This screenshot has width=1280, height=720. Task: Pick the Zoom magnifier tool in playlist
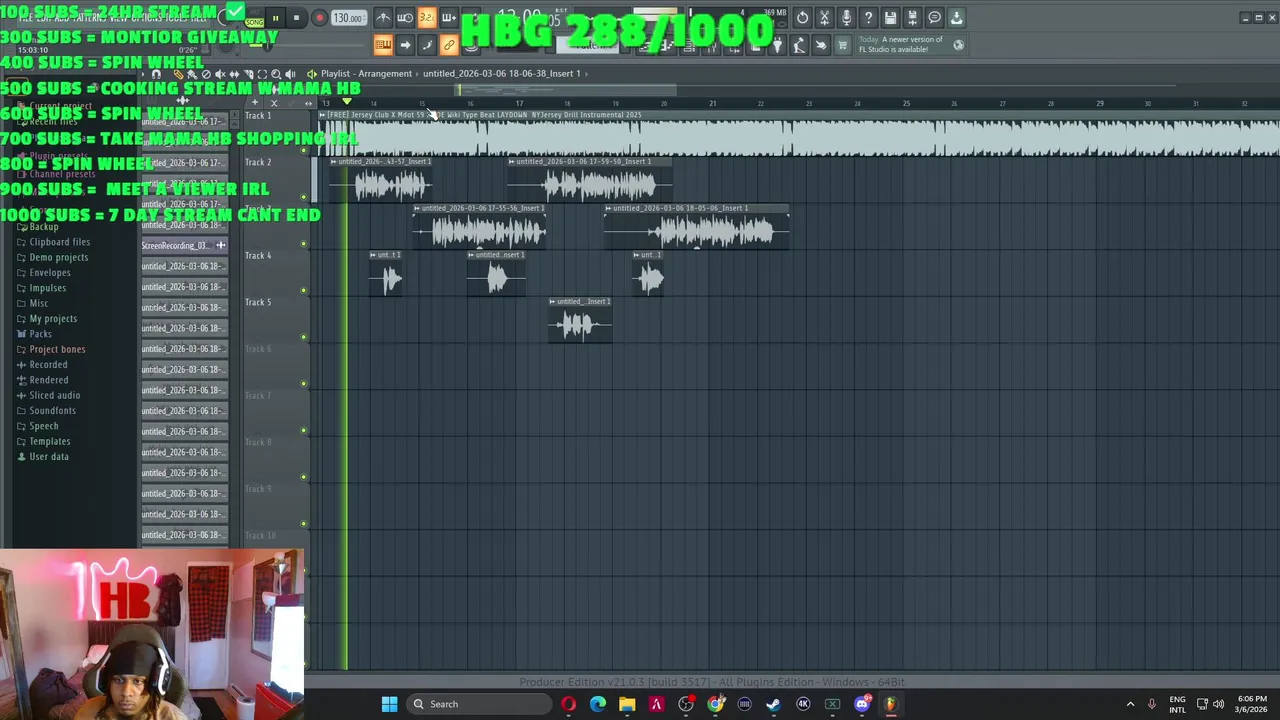pos(276,74)
